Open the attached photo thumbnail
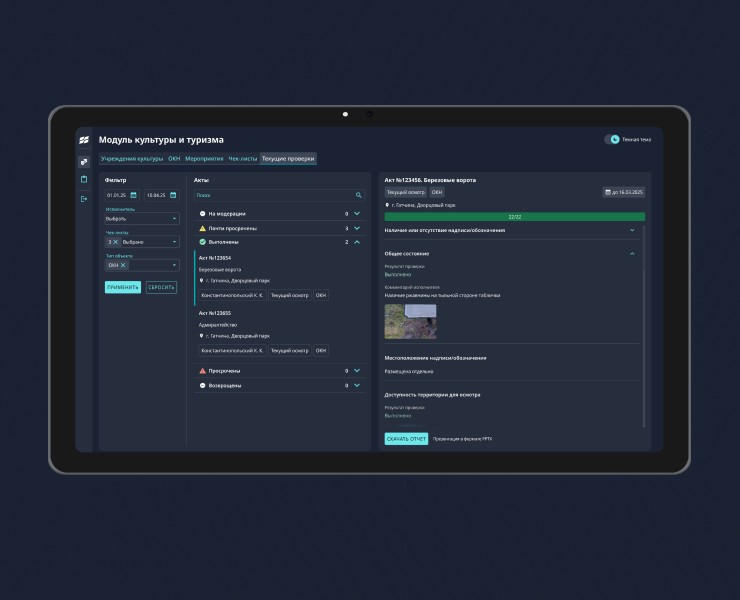This screenshot has width=740, height=600. click(x=410, y=321)
